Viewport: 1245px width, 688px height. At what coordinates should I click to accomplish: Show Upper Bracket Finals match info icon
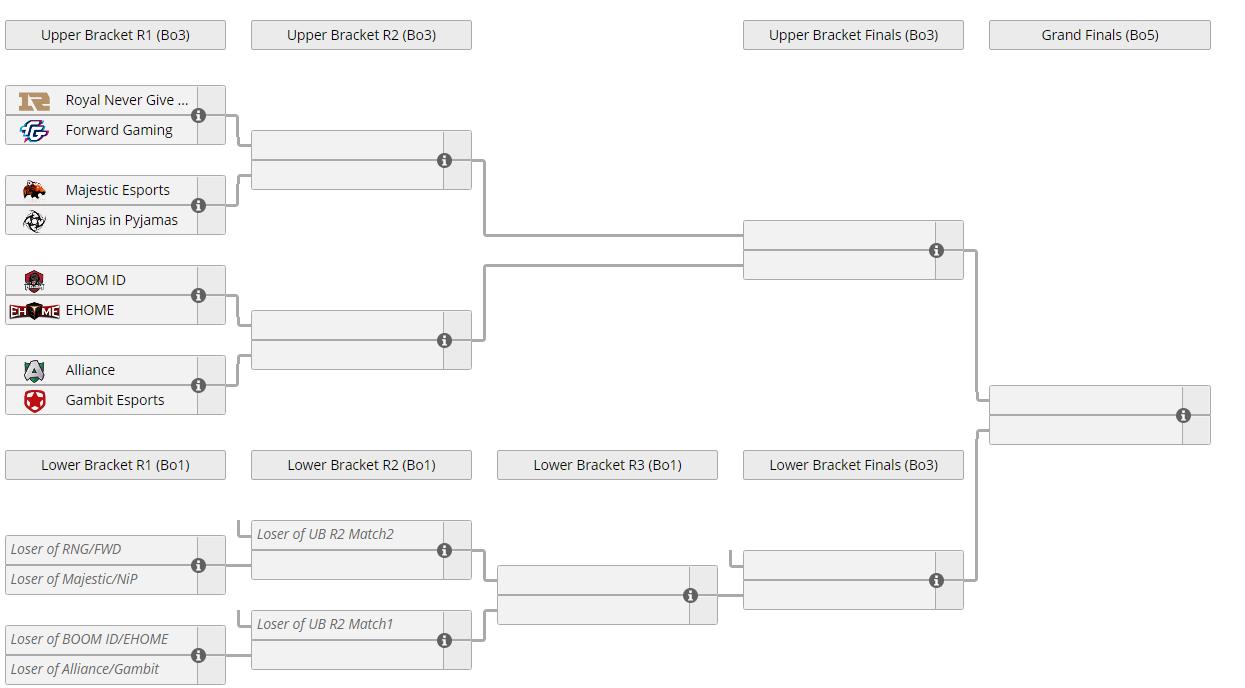pos(936,250)
